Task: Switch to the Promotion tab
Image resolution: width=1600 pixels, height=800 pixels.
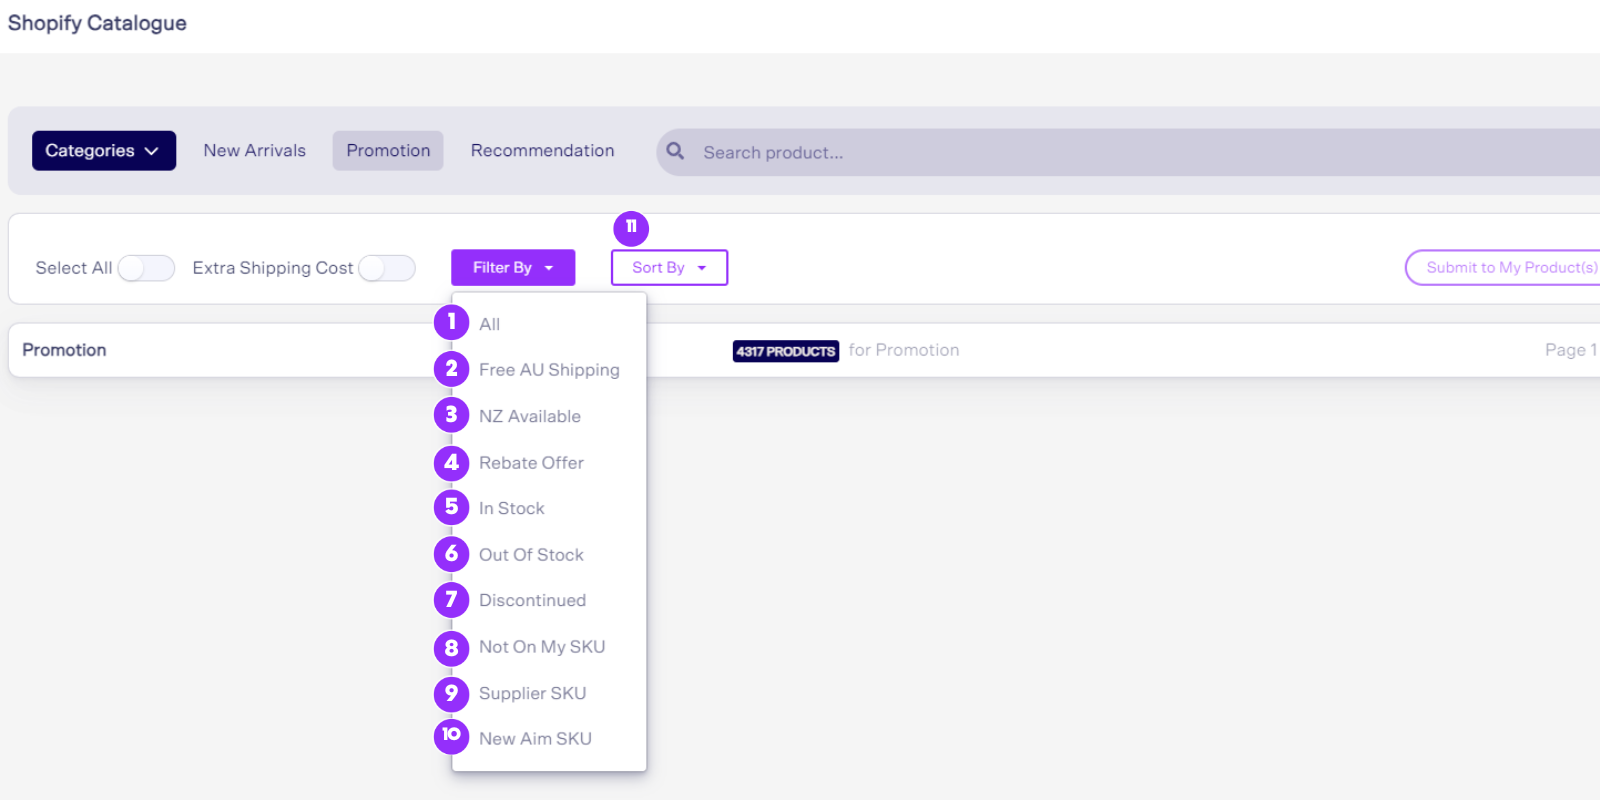Action: [388, 151]
